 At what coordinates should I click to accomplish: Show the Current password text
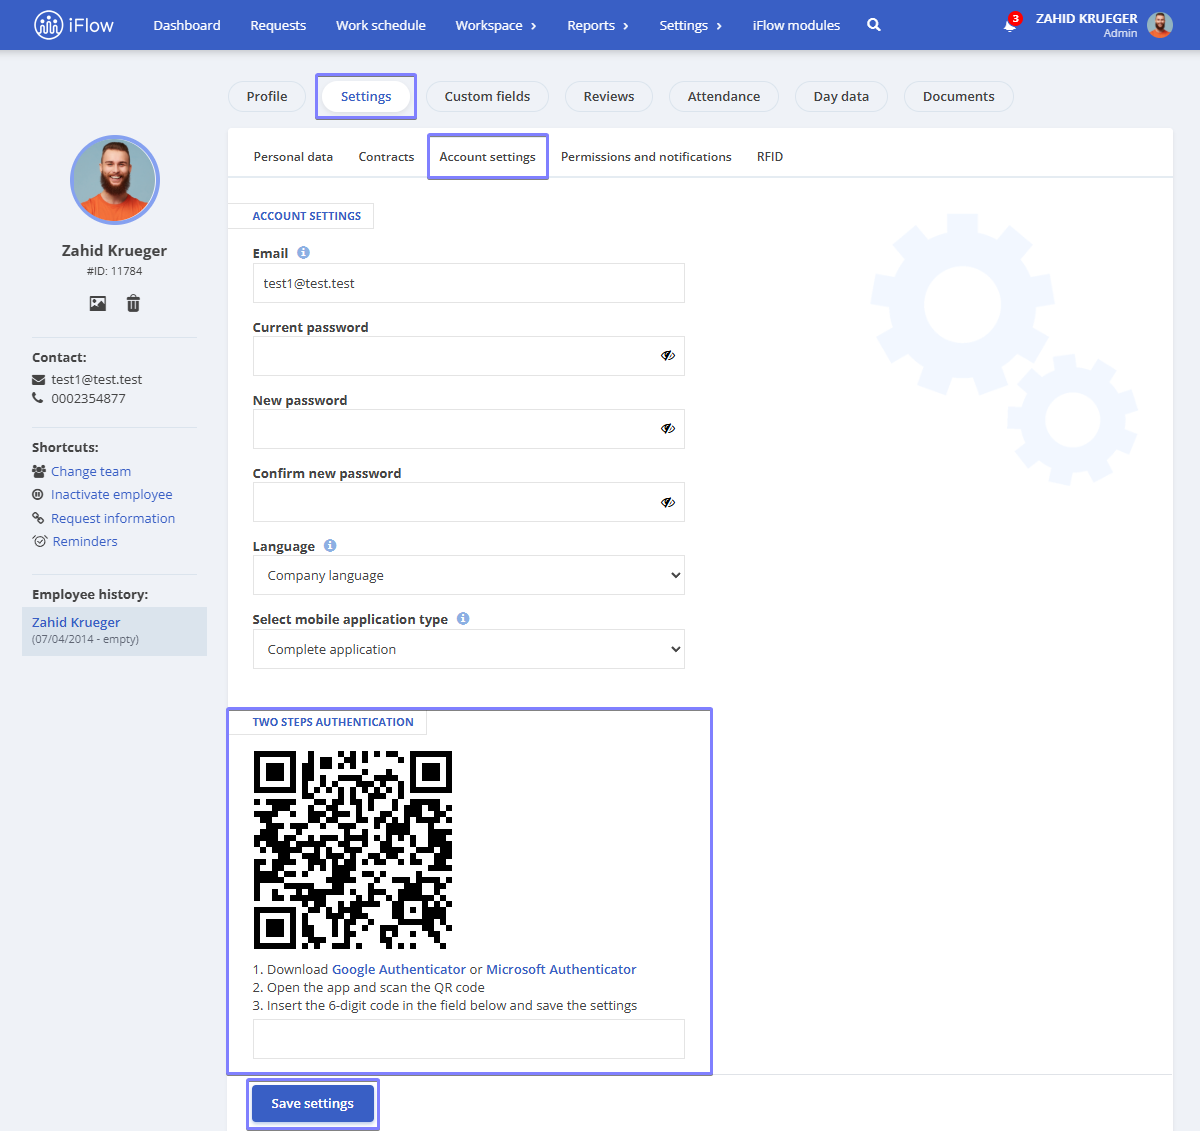click(x=668, y=356)
